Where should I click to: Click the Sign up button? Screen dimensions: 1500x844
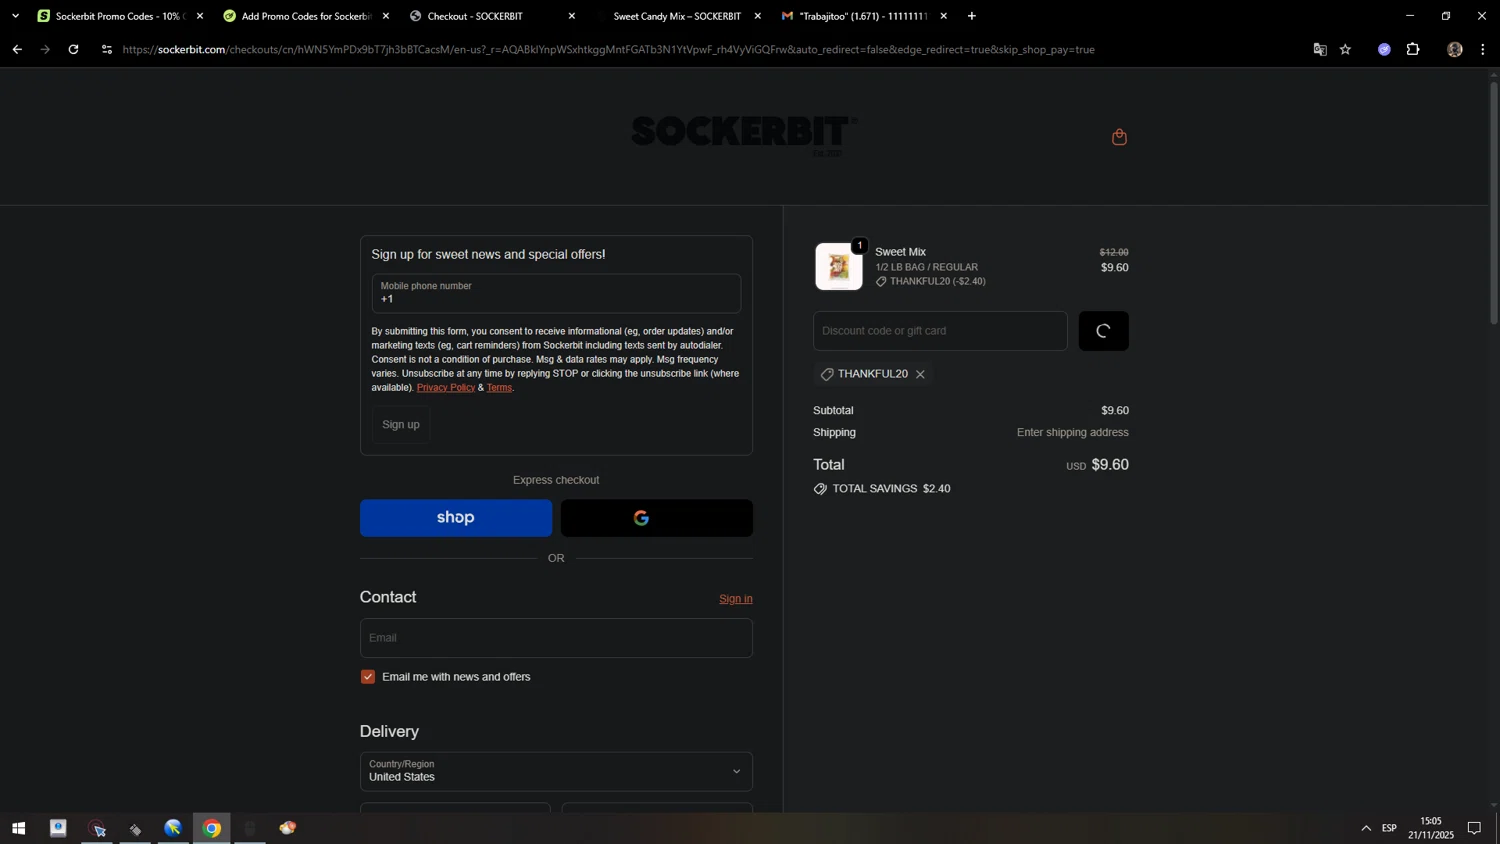click(x=401, y=425)
